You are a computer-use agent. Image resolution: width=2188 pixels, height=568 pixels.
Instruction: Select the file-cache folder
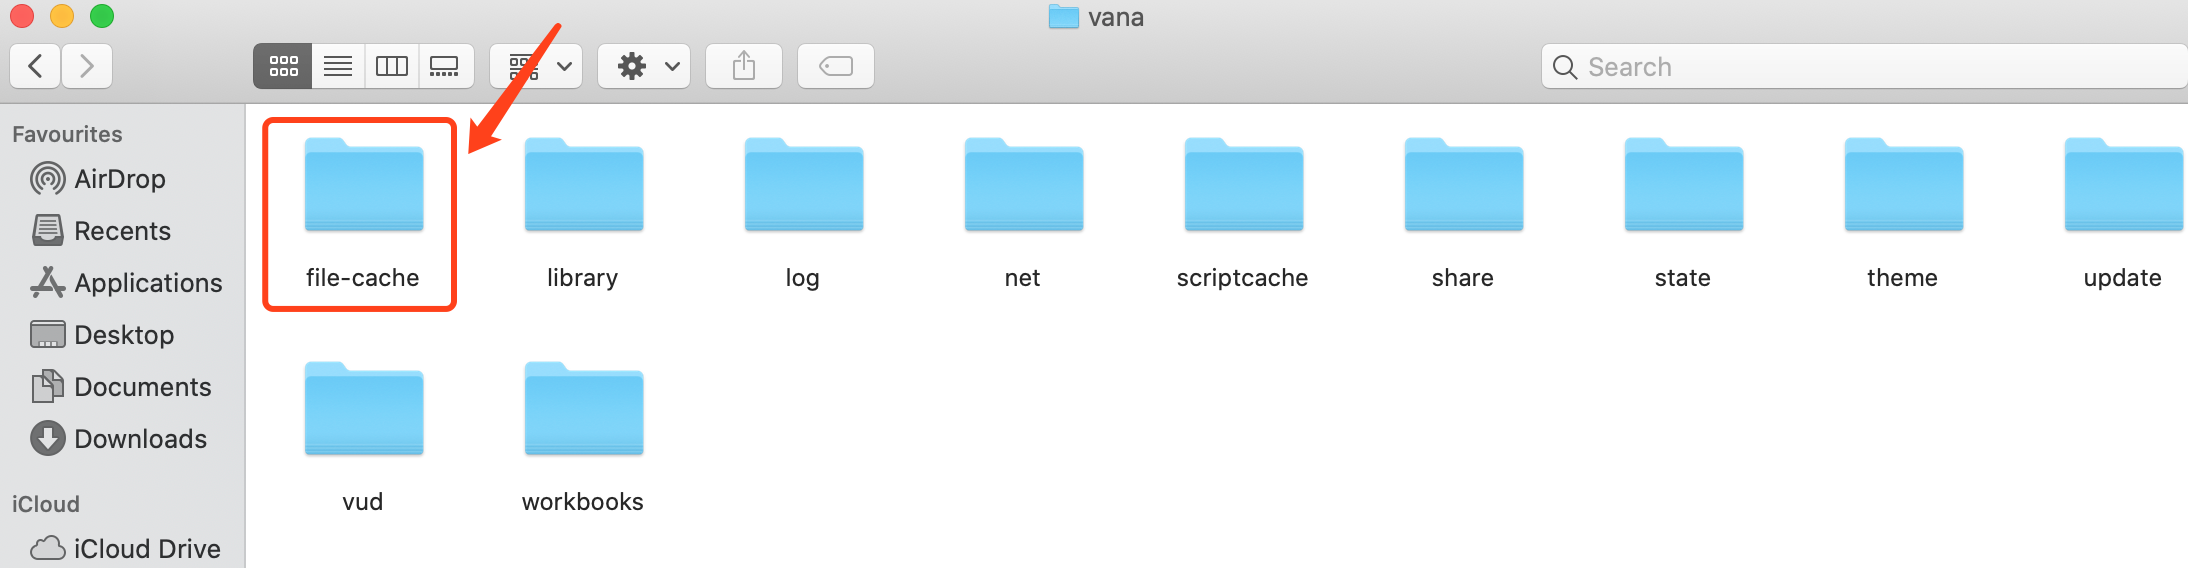tap(363, 213)
